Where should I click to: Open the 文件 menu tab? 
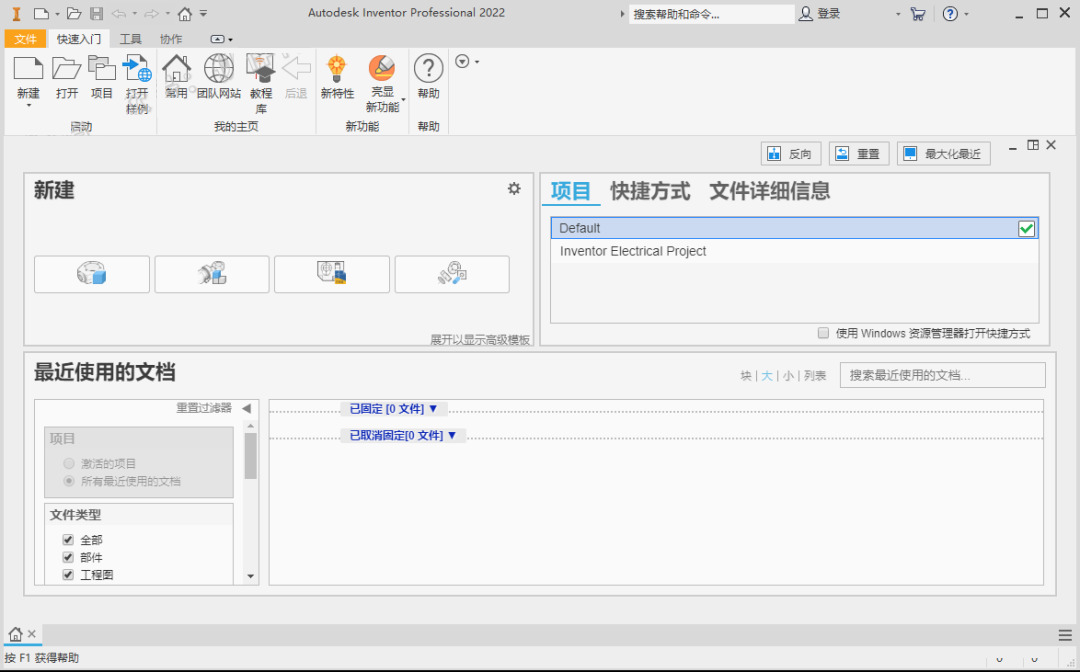click(x=25, y=39)
